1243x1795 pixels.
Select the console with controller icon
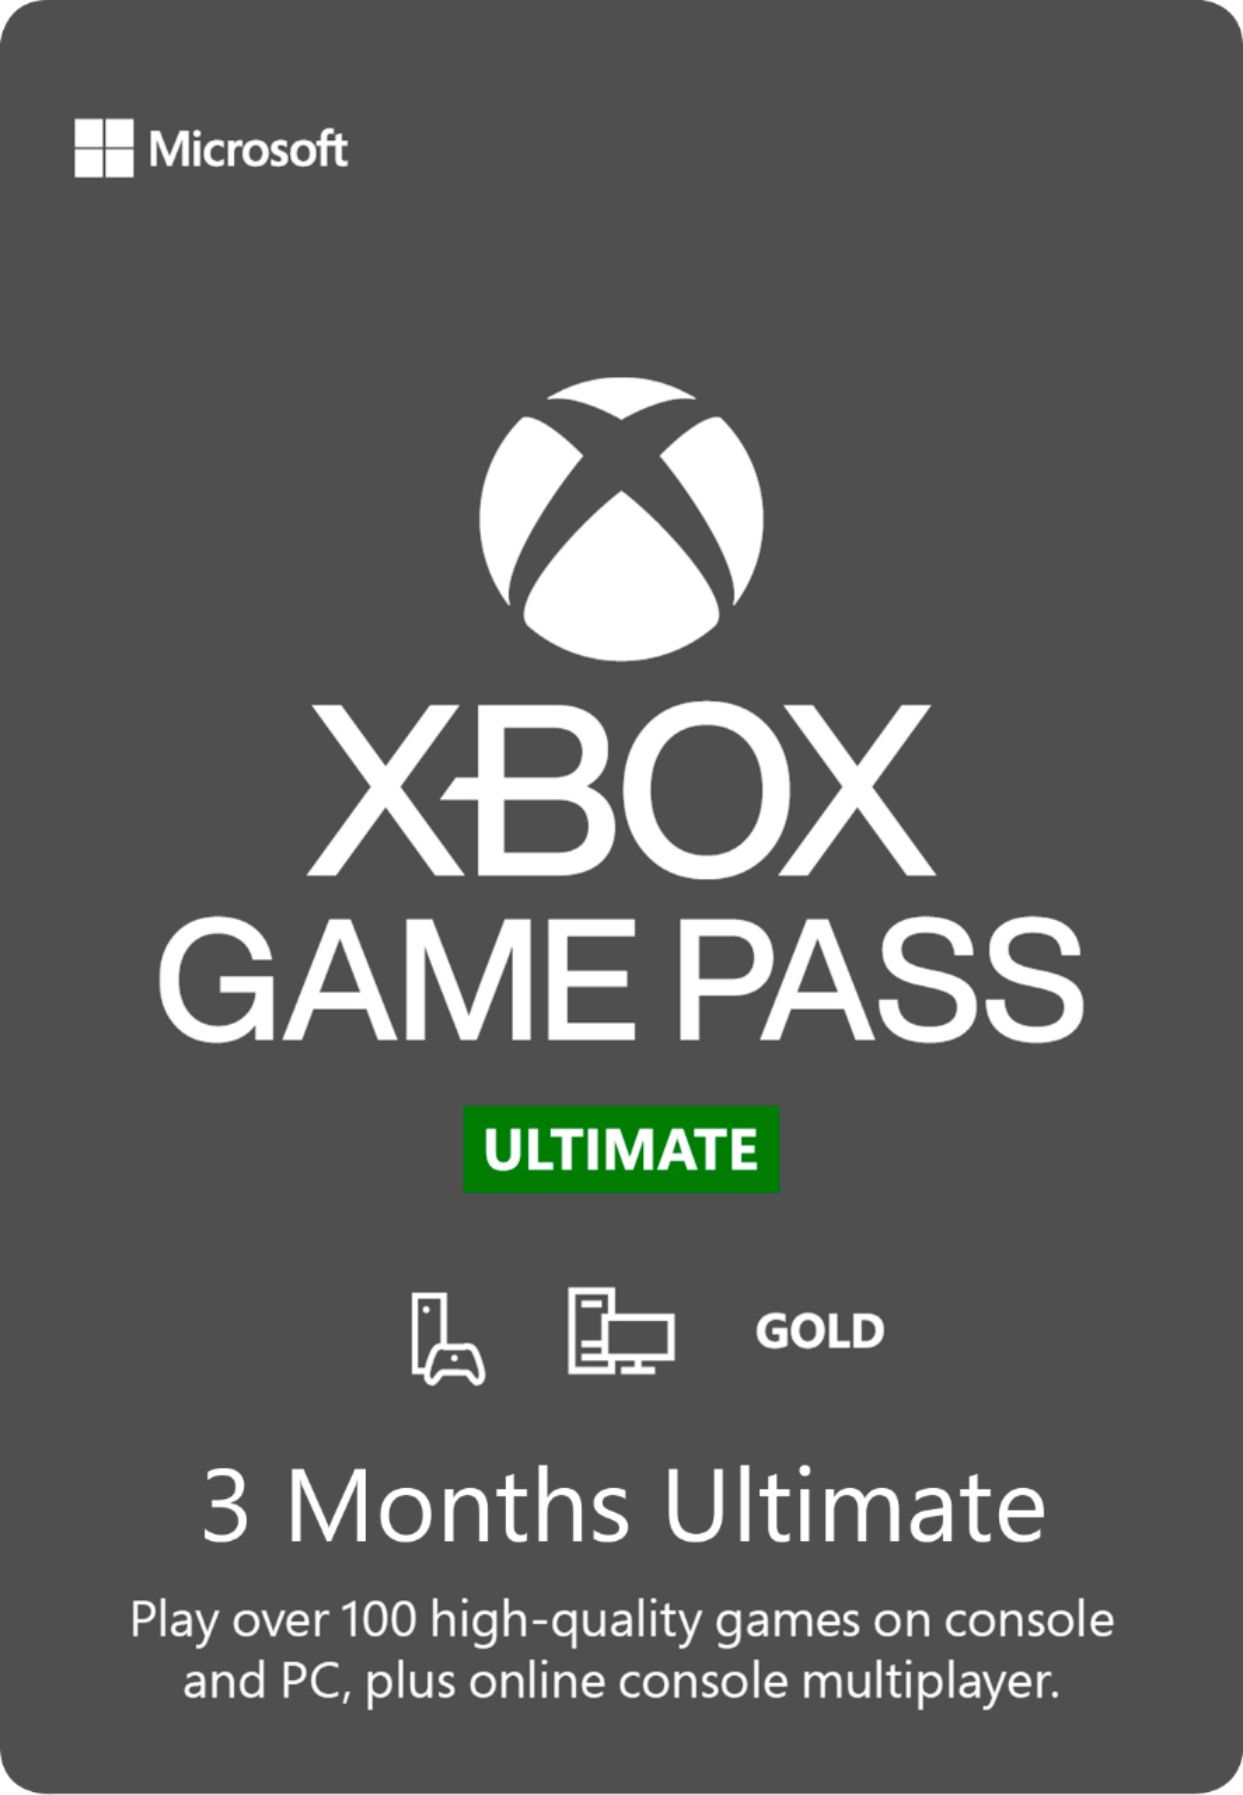click(x=448, y=1339)
